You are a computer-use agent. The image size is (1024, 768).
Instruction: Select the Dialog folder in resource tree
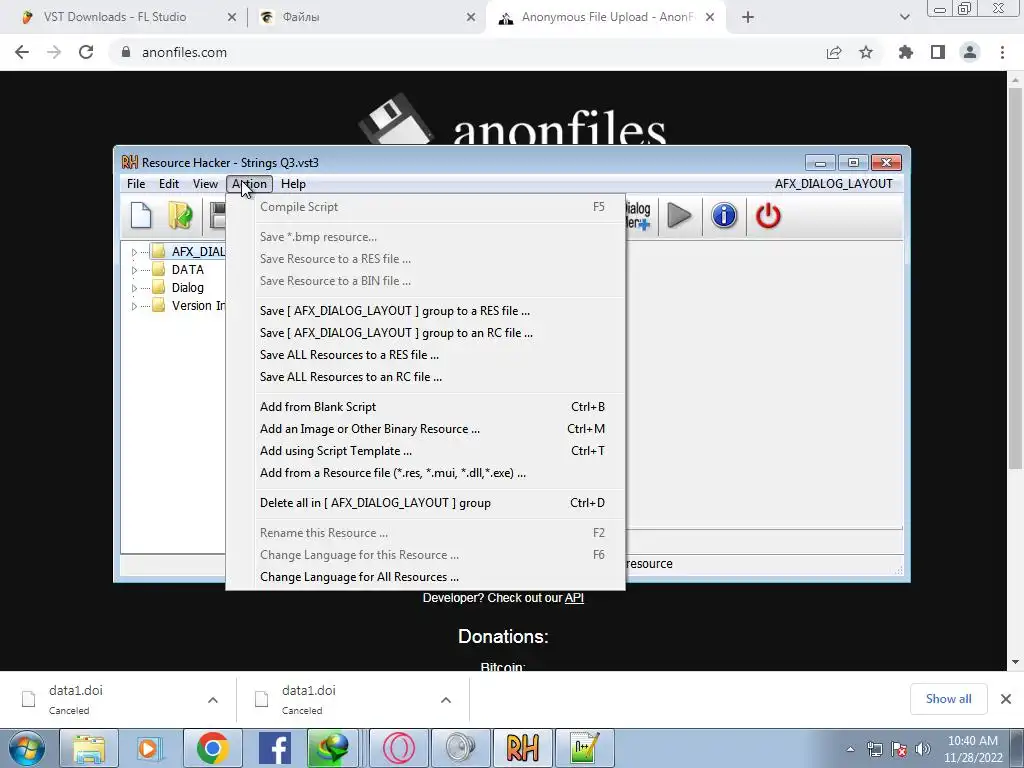(x=187, y=287)
